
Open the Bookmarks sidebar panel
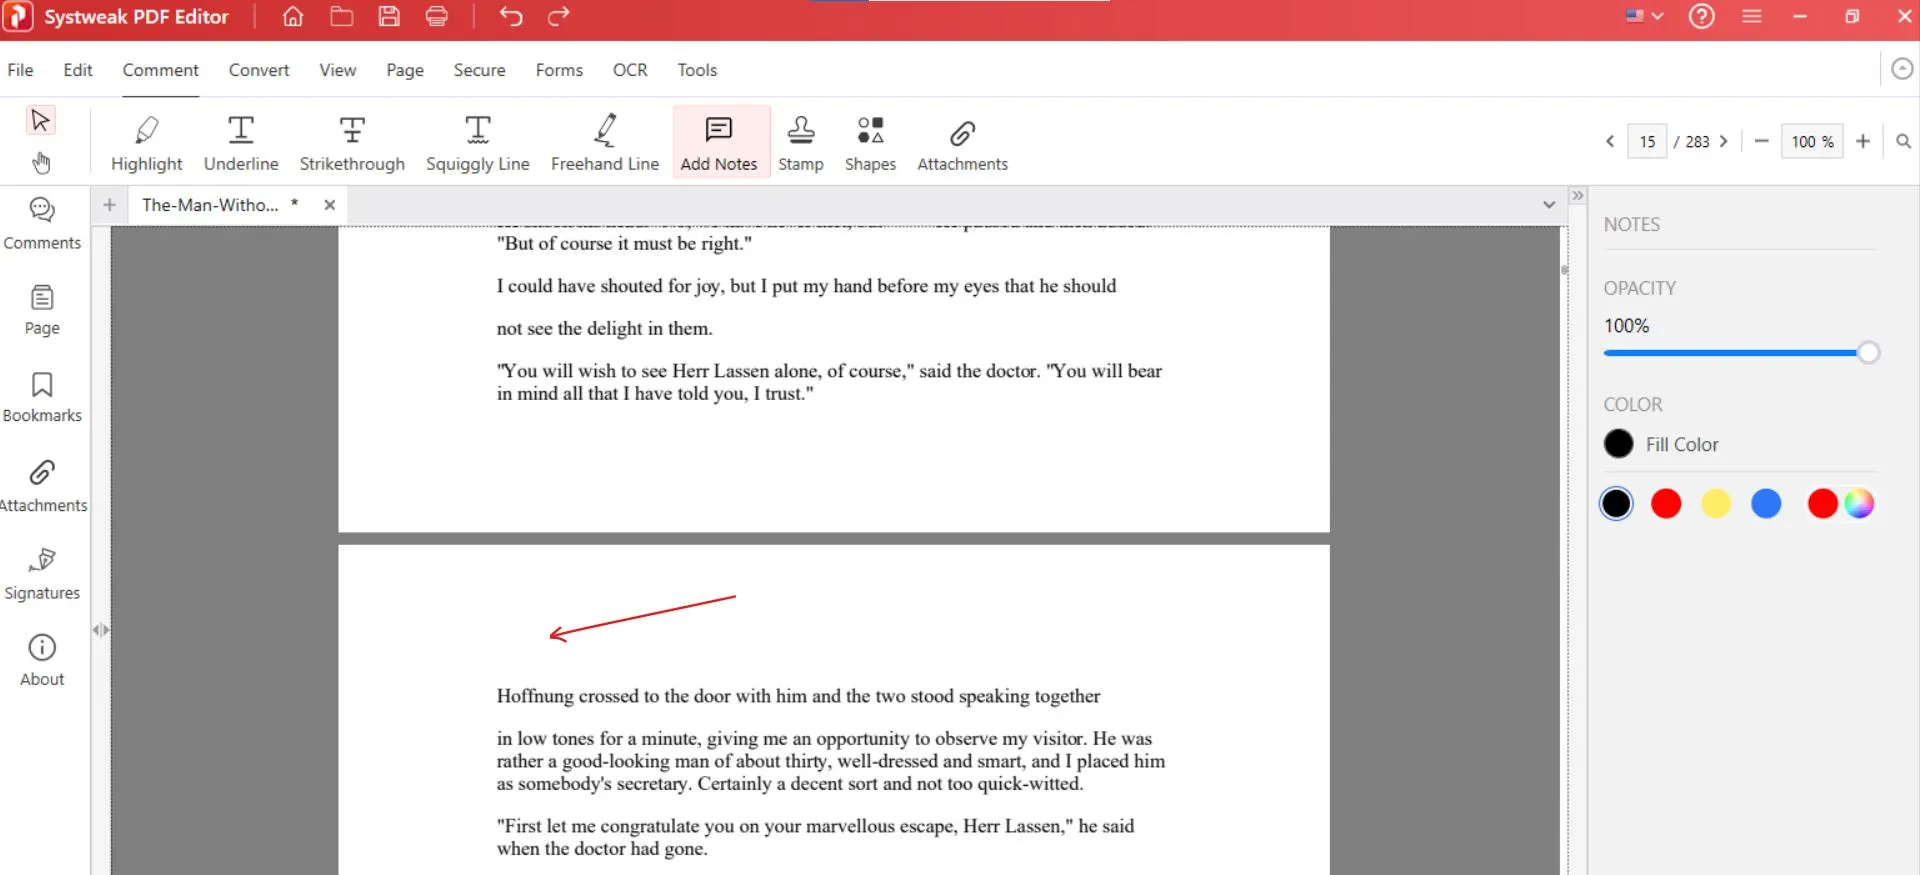(42, 397)
